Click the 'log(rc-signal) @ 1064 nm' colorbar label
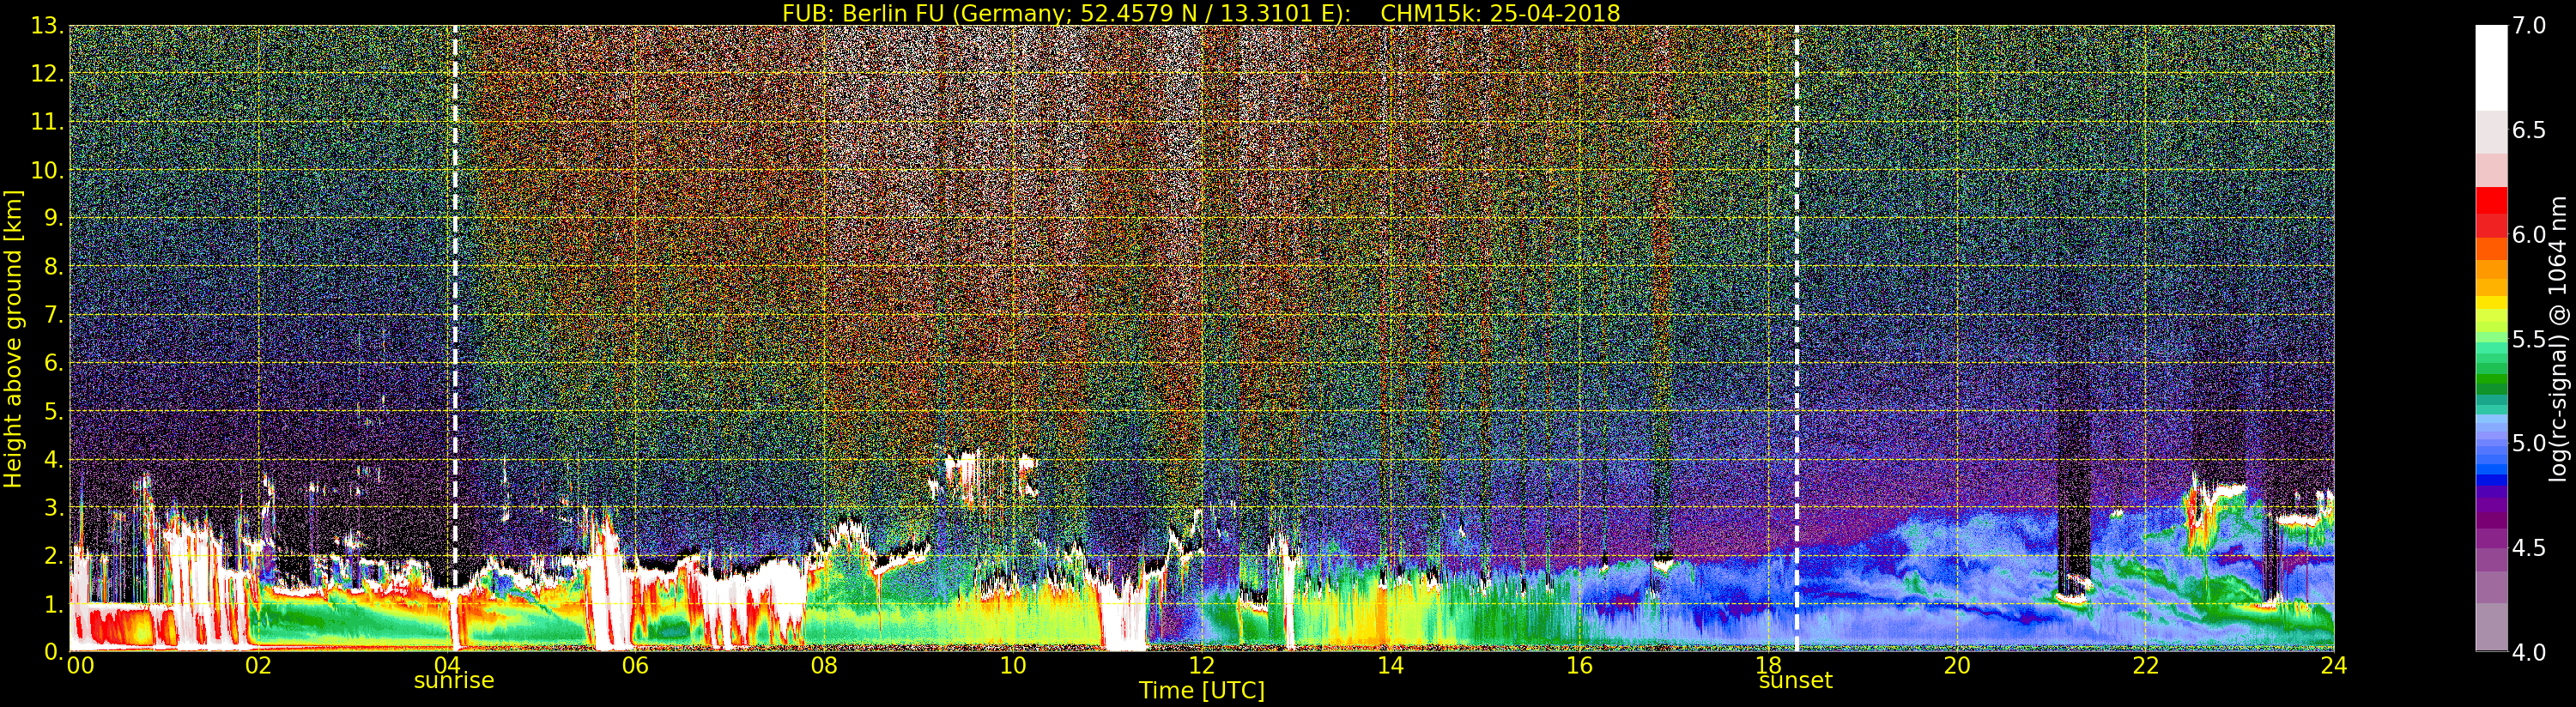Screen dimensions: 2576x707 click(2558, 339)
